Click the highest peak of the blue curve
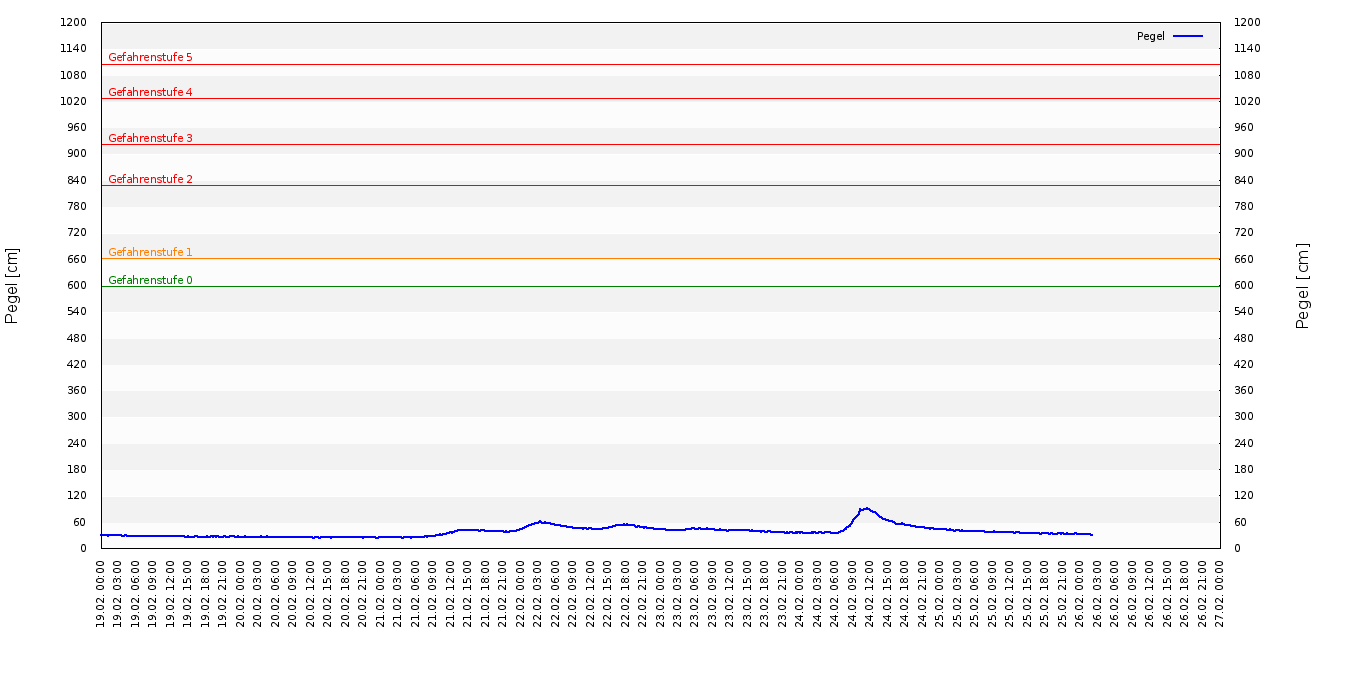Viewport: 1350px width, 700px height. (866, 508)
